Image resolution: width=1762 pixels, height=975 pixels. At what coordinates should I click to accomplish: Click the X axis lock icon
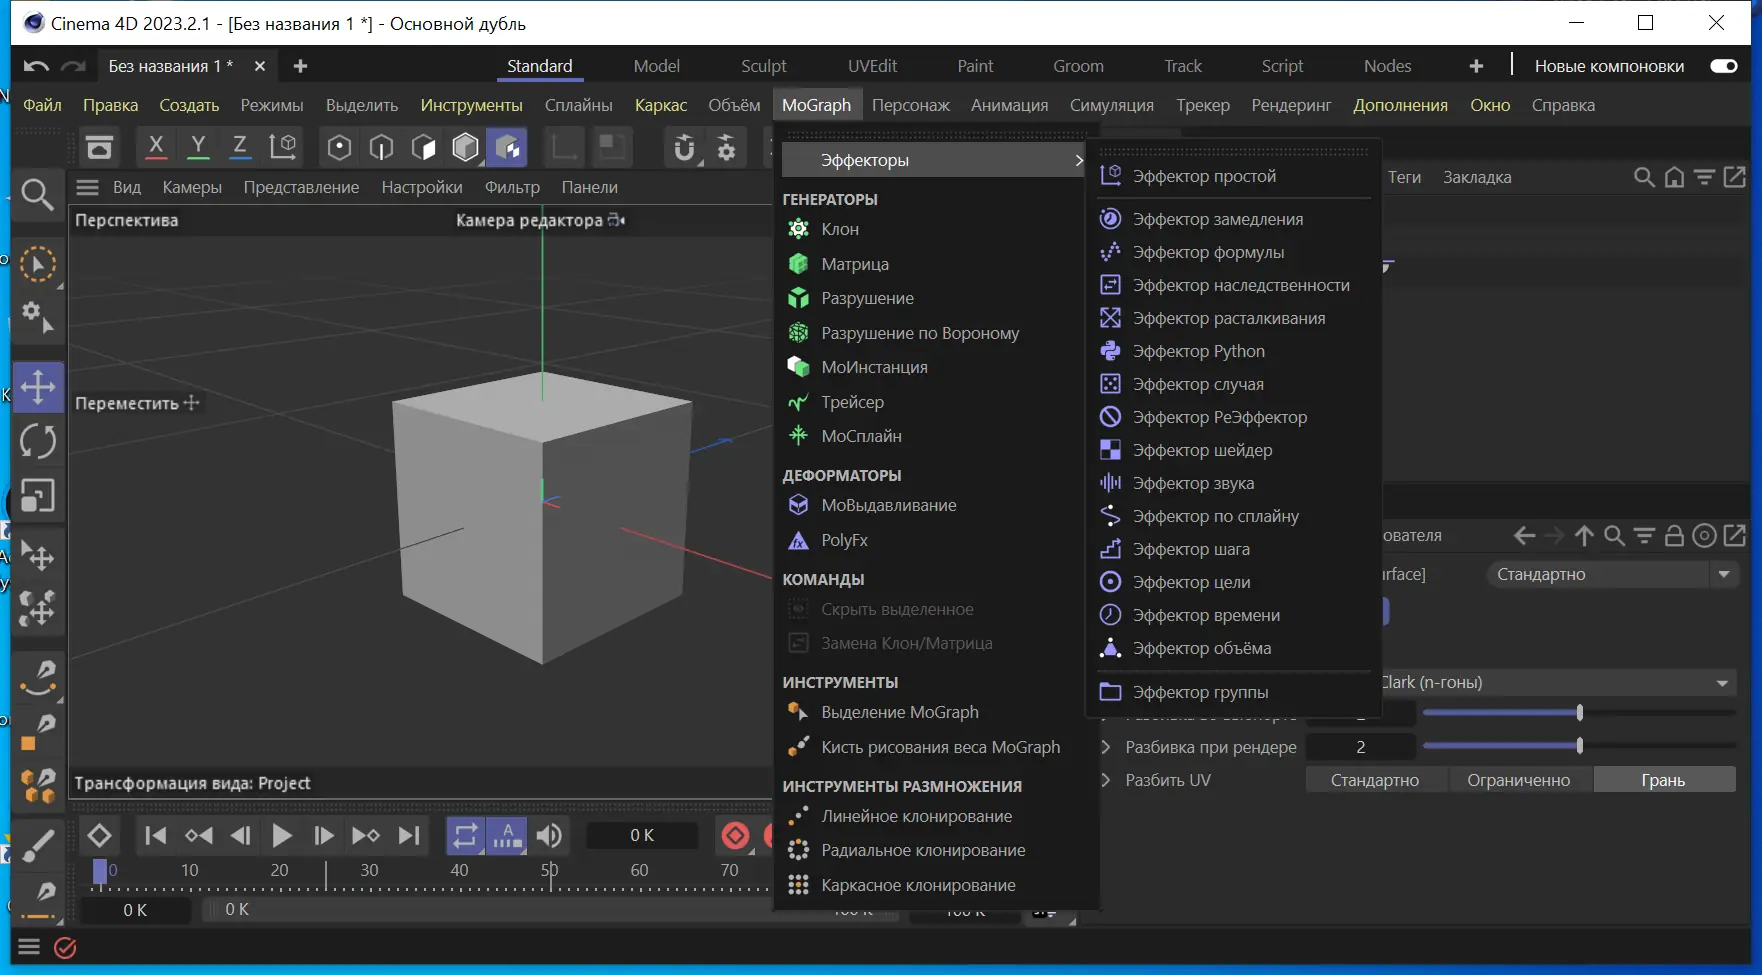point(156,147)
